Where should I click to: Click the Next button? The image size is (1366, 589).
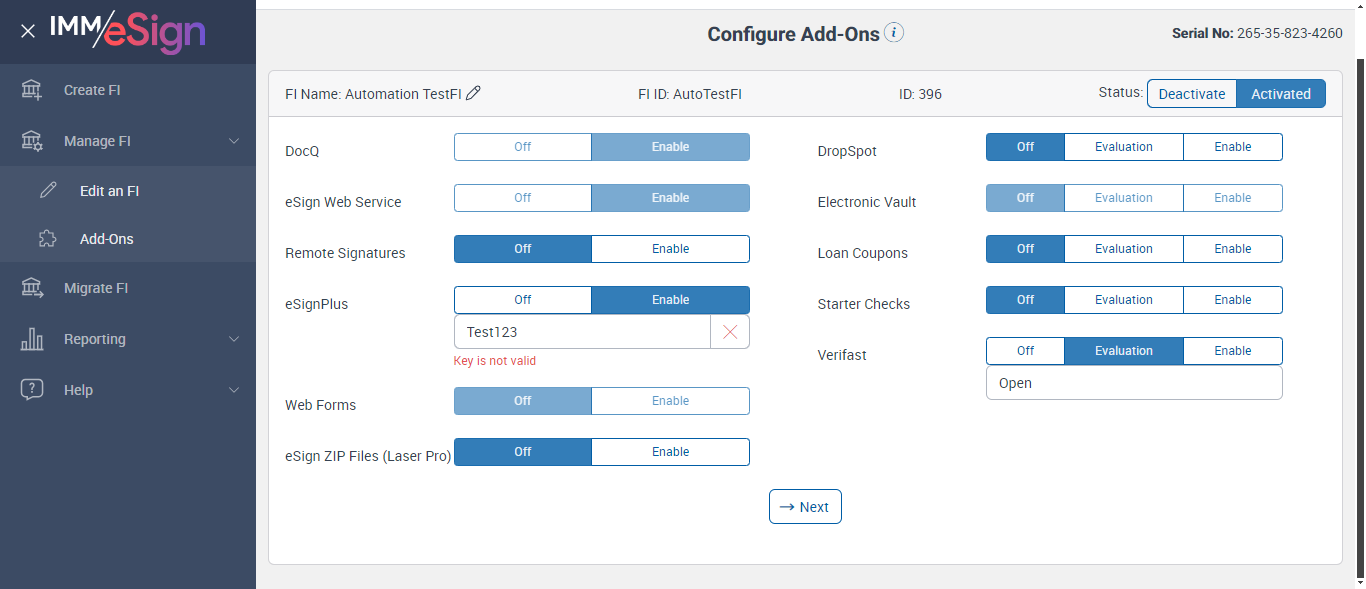click(x=805, y=507)
